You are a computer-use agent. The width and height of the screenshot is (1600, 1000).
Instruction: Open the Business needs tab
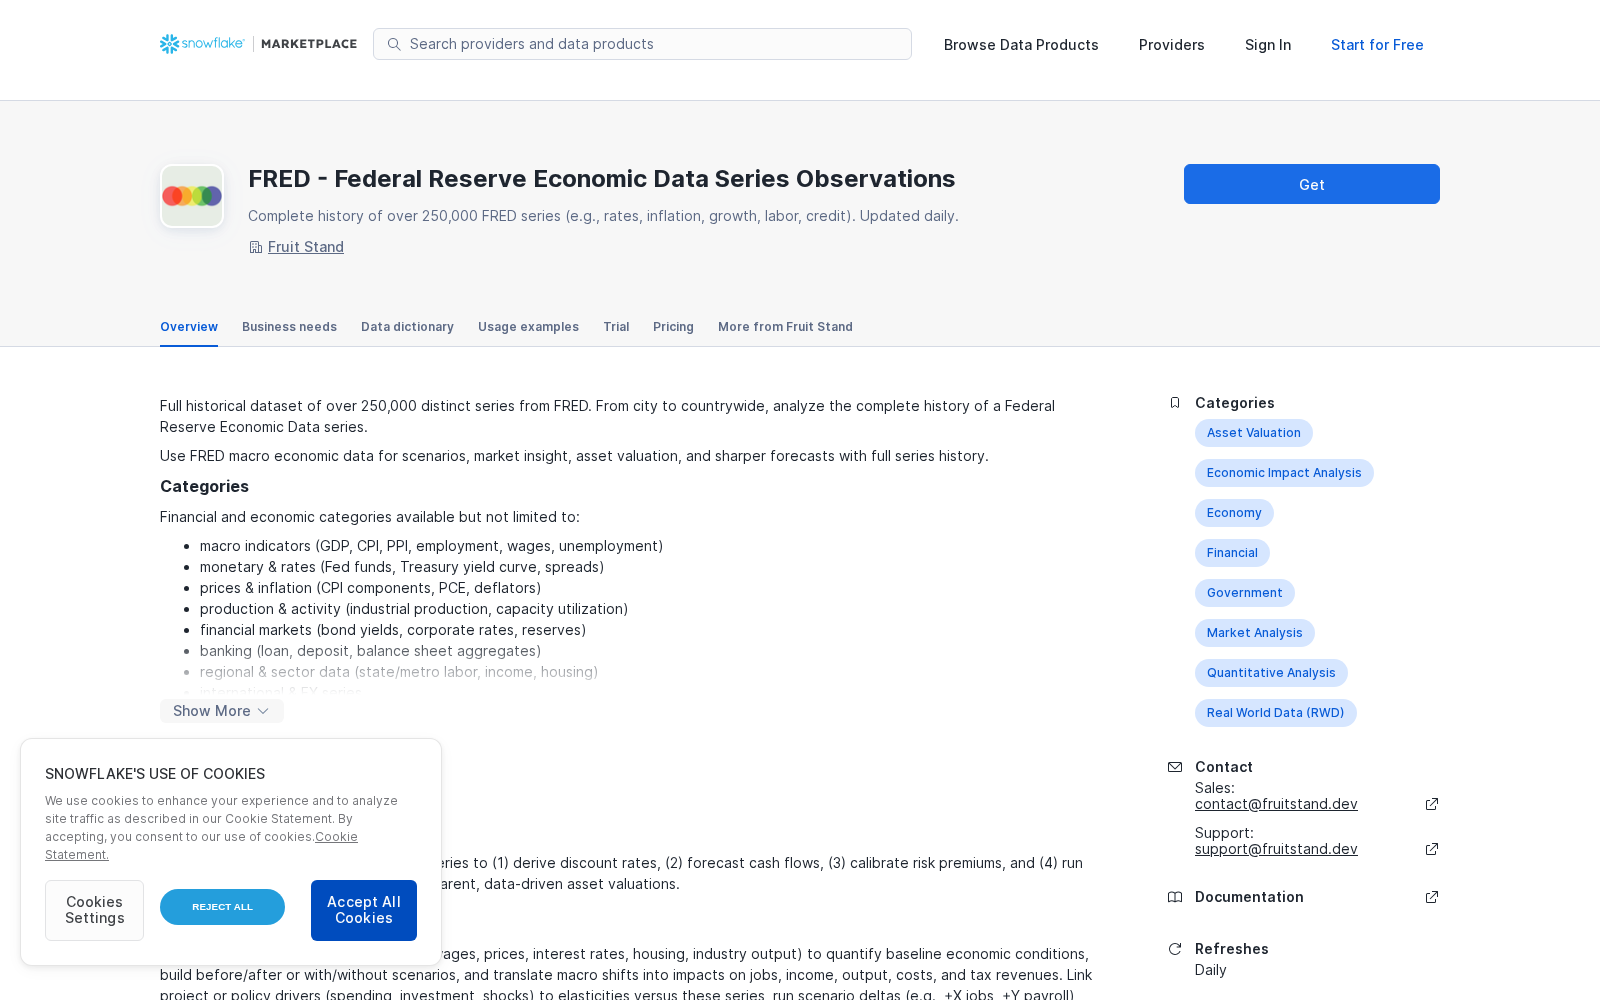(289, 327)
